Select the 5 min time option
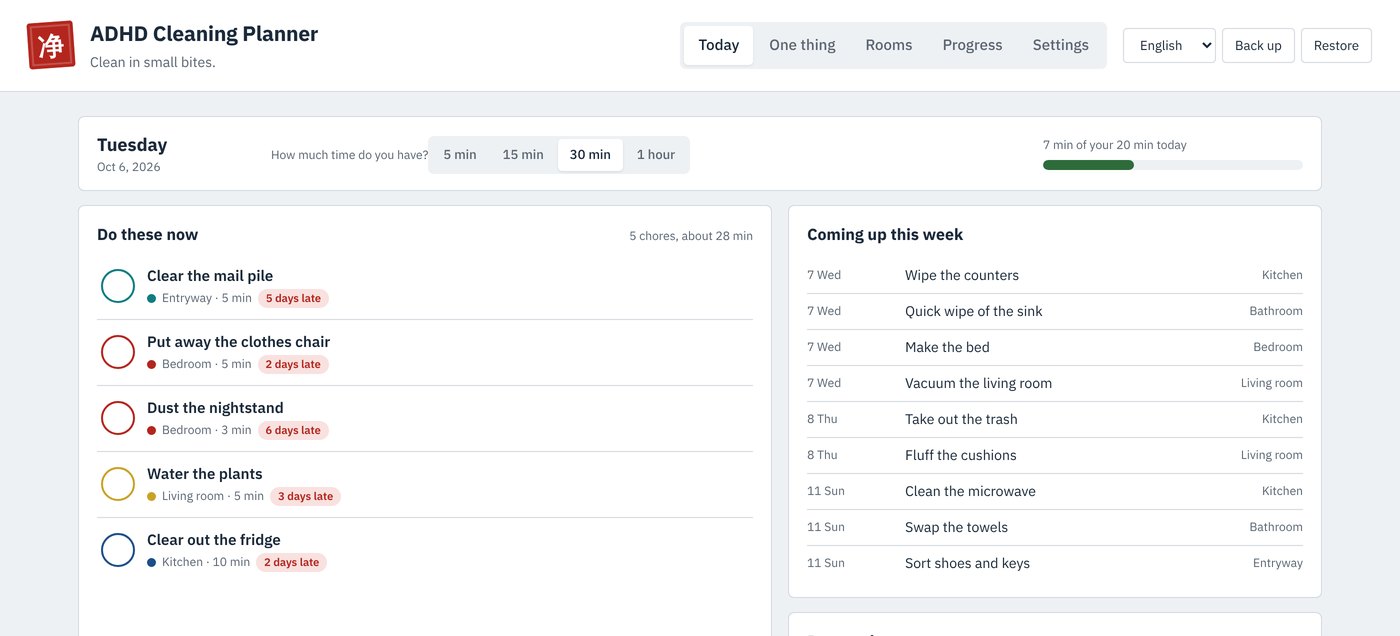 coord(460,155)
